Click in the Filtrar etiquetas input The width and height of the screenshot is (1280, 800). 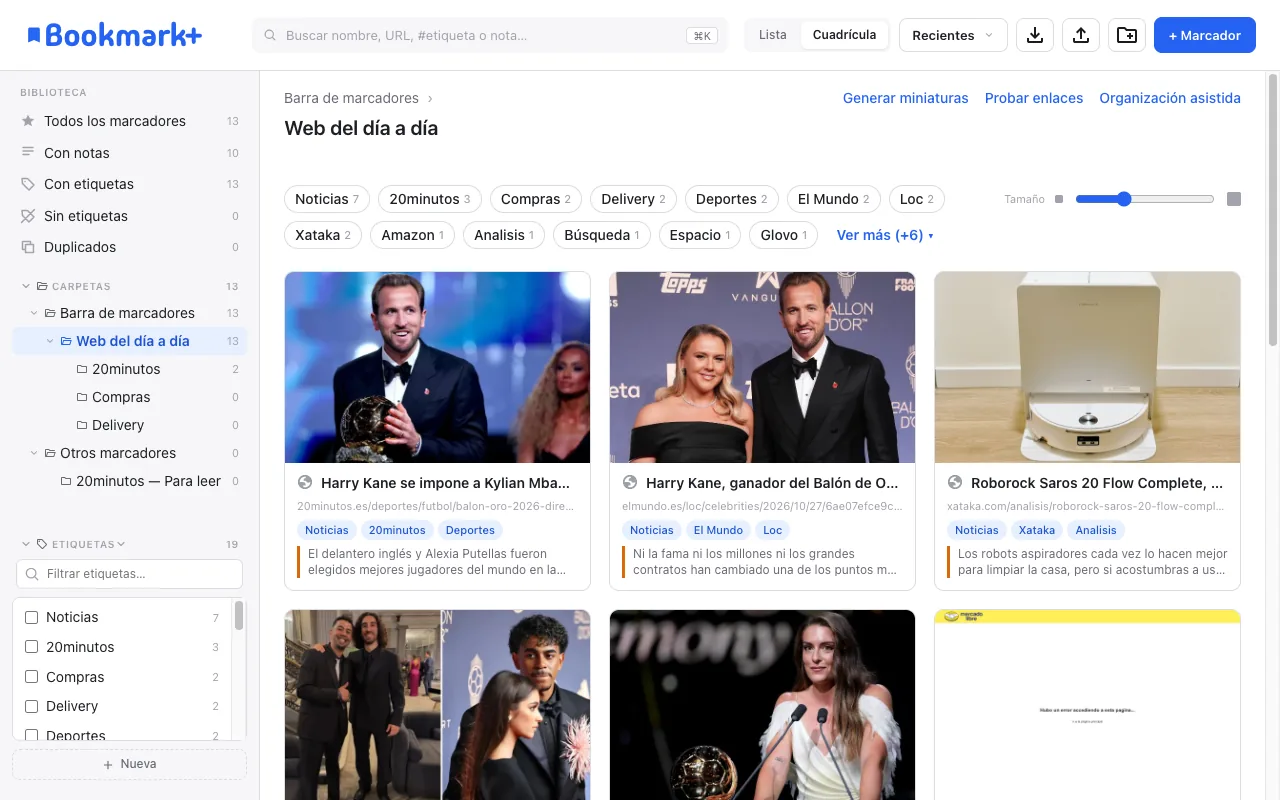[x=129, y=574]
